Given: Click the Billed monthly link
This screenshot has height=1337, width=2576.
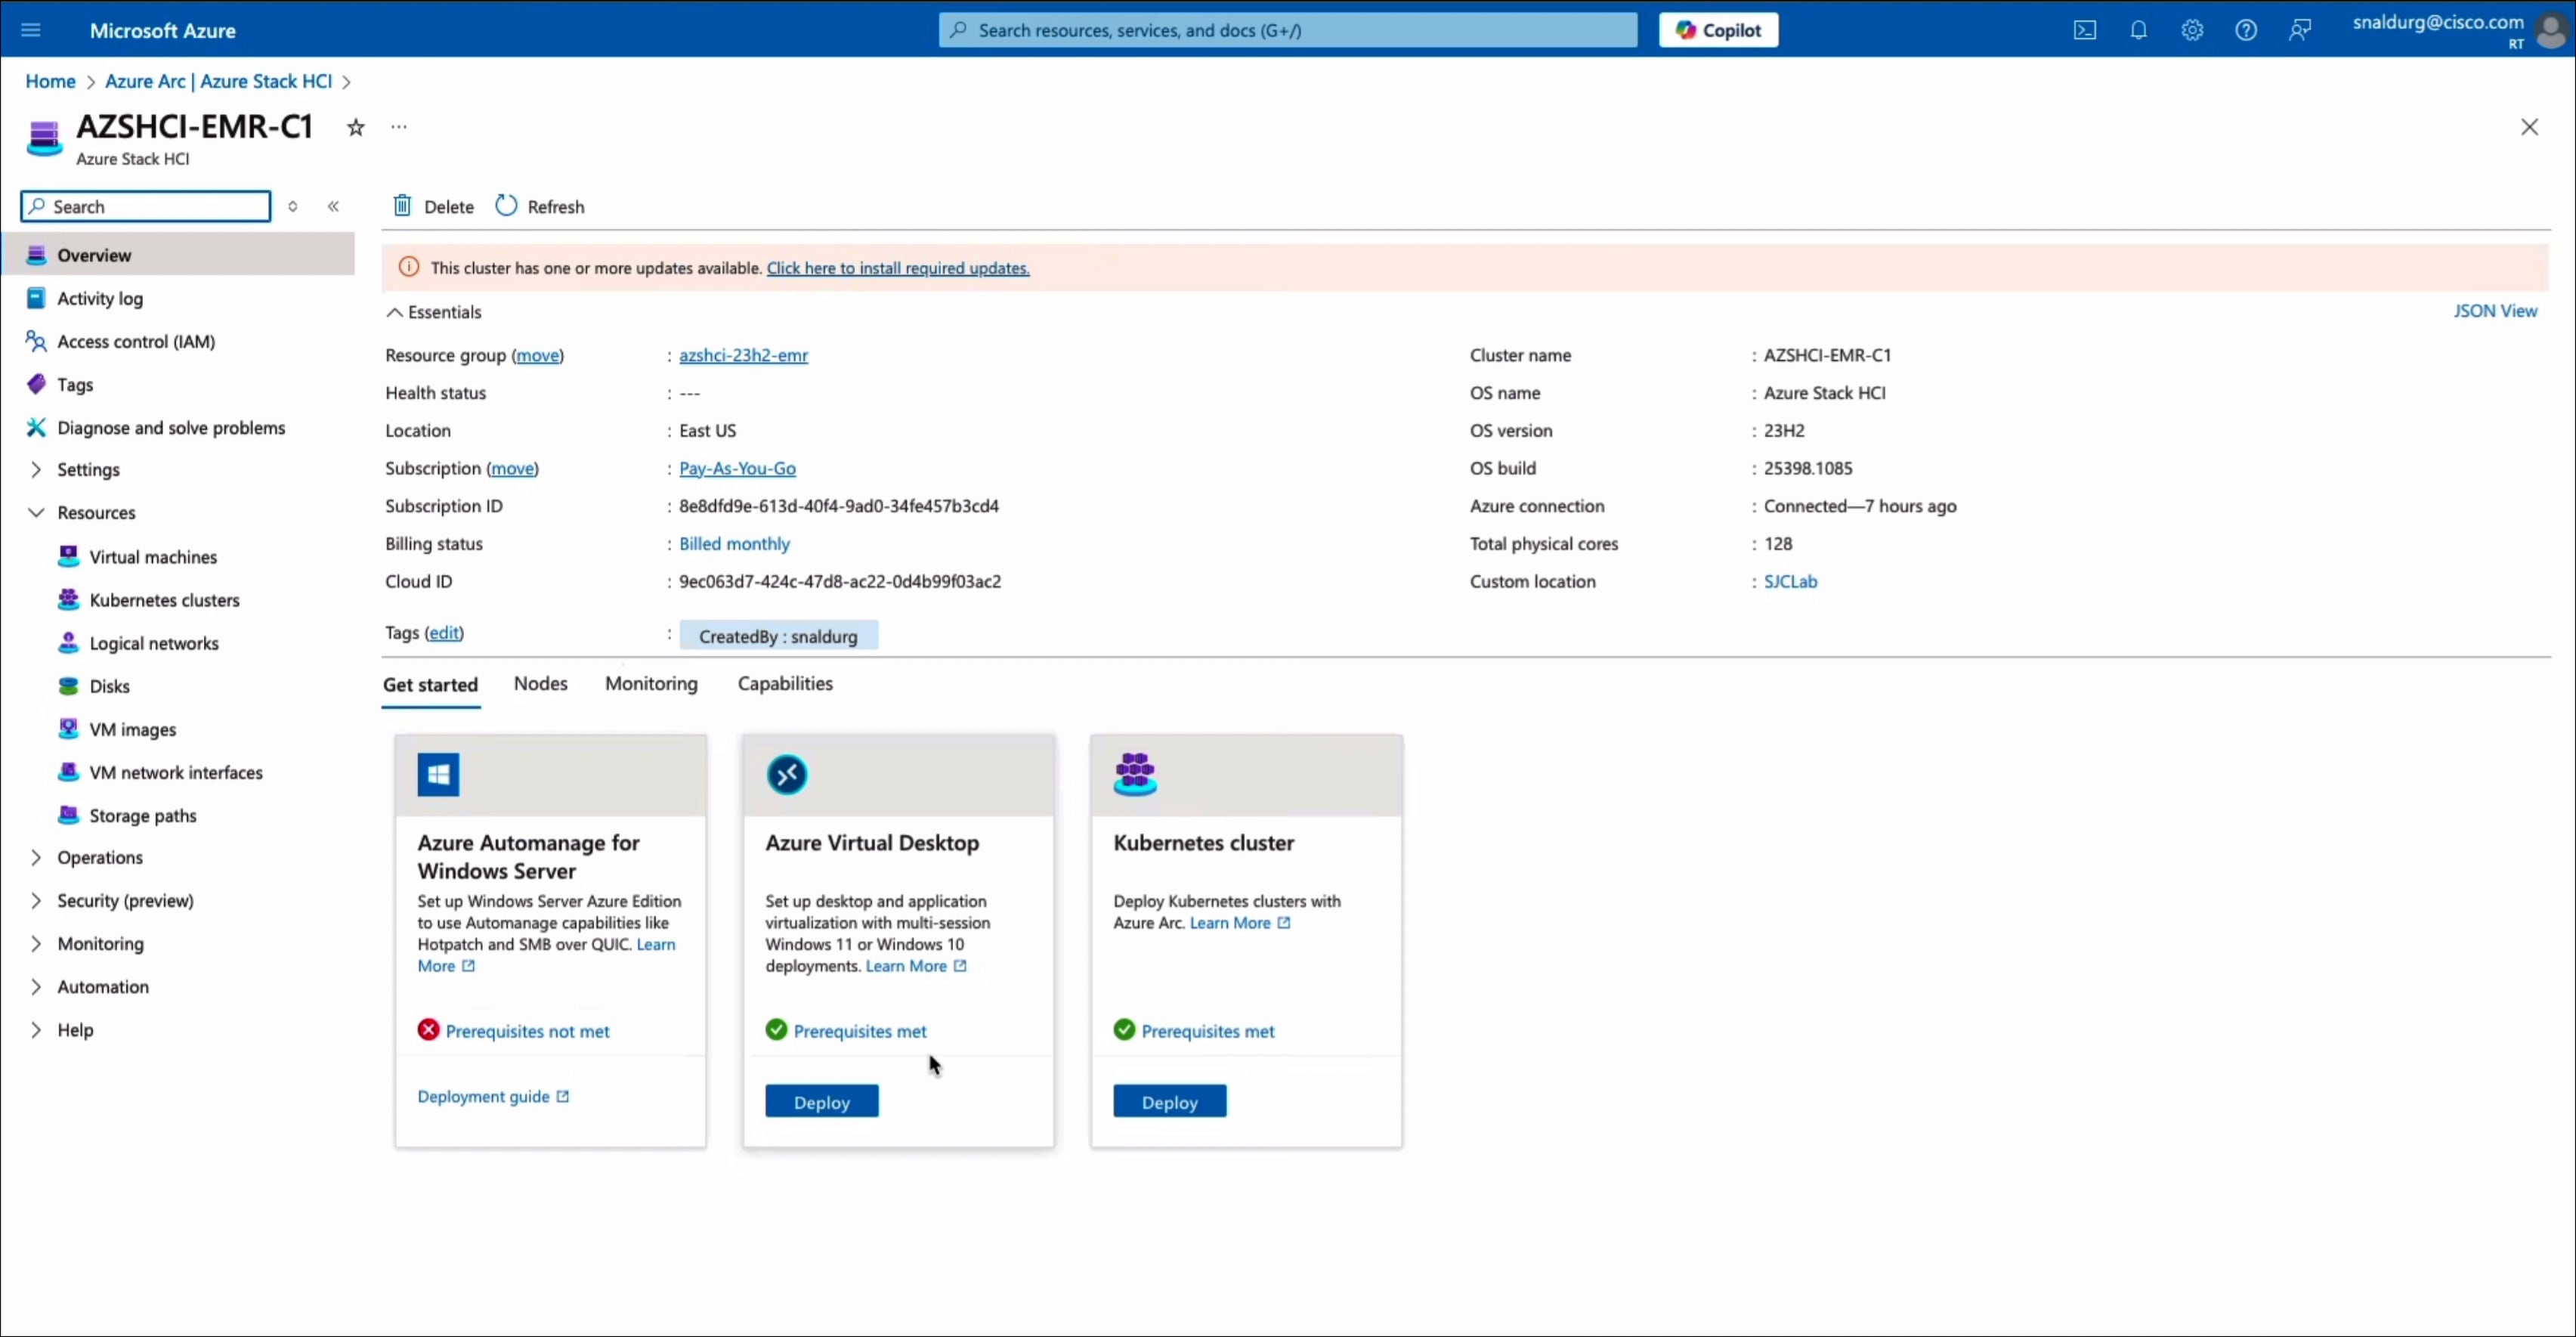Looking at the screenshot, I should [x=734, y=543].
